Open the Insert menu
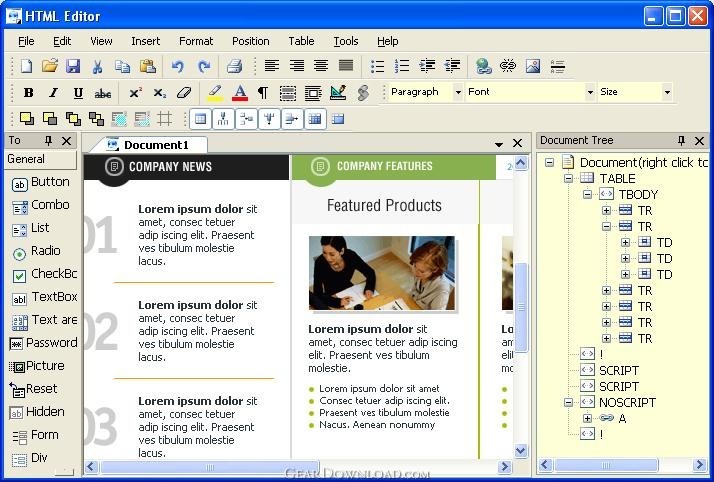This screenshot has height=482, width=714. 145,41
